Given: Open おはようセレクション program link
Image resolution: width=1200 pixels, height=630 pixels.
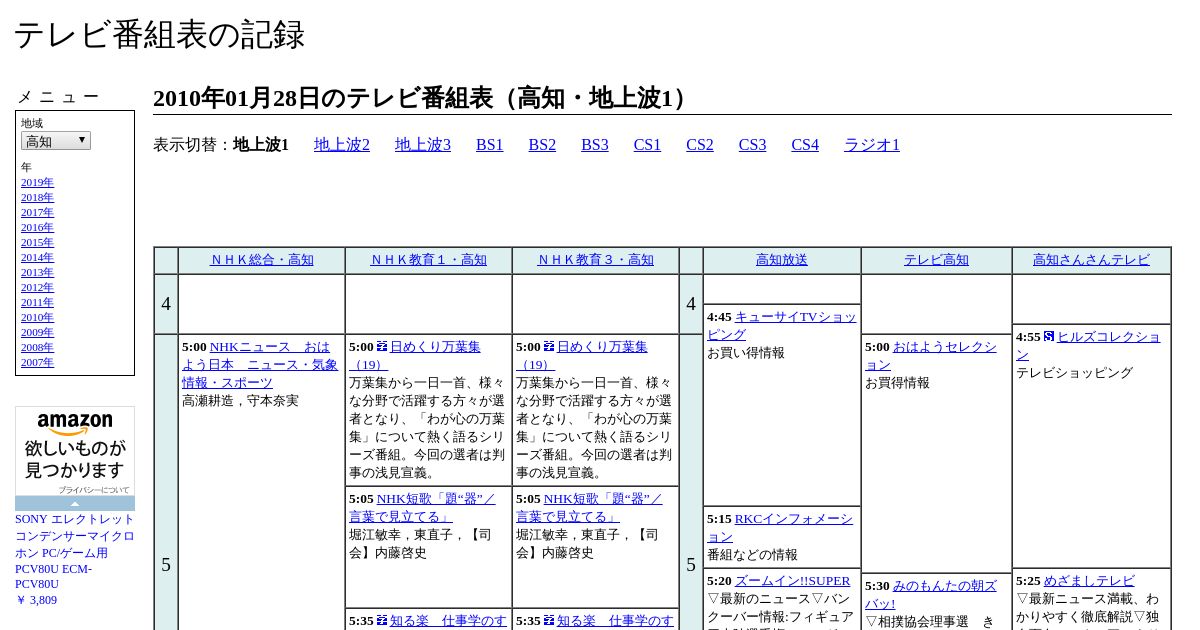Looking at the screenshot, I should coord(931,356).
